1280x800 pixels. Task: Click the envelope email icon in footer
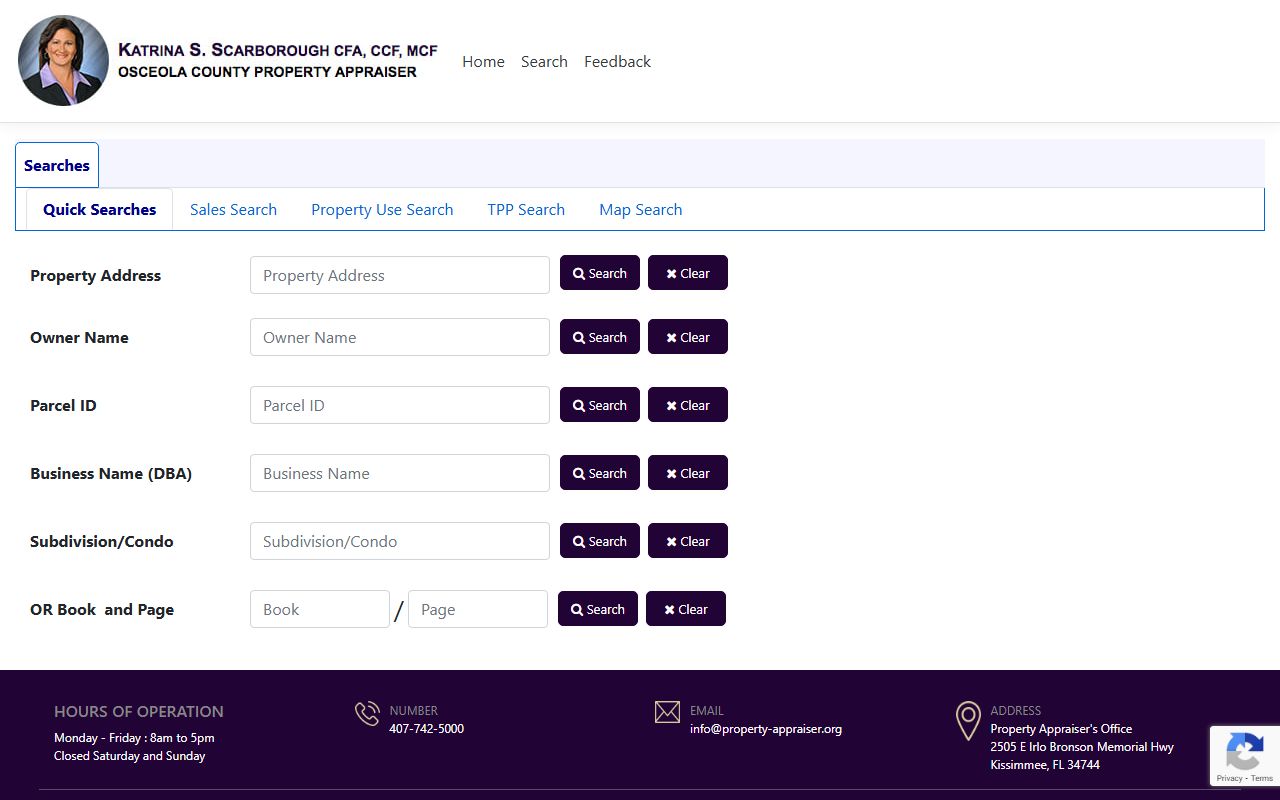coord(667,712)
